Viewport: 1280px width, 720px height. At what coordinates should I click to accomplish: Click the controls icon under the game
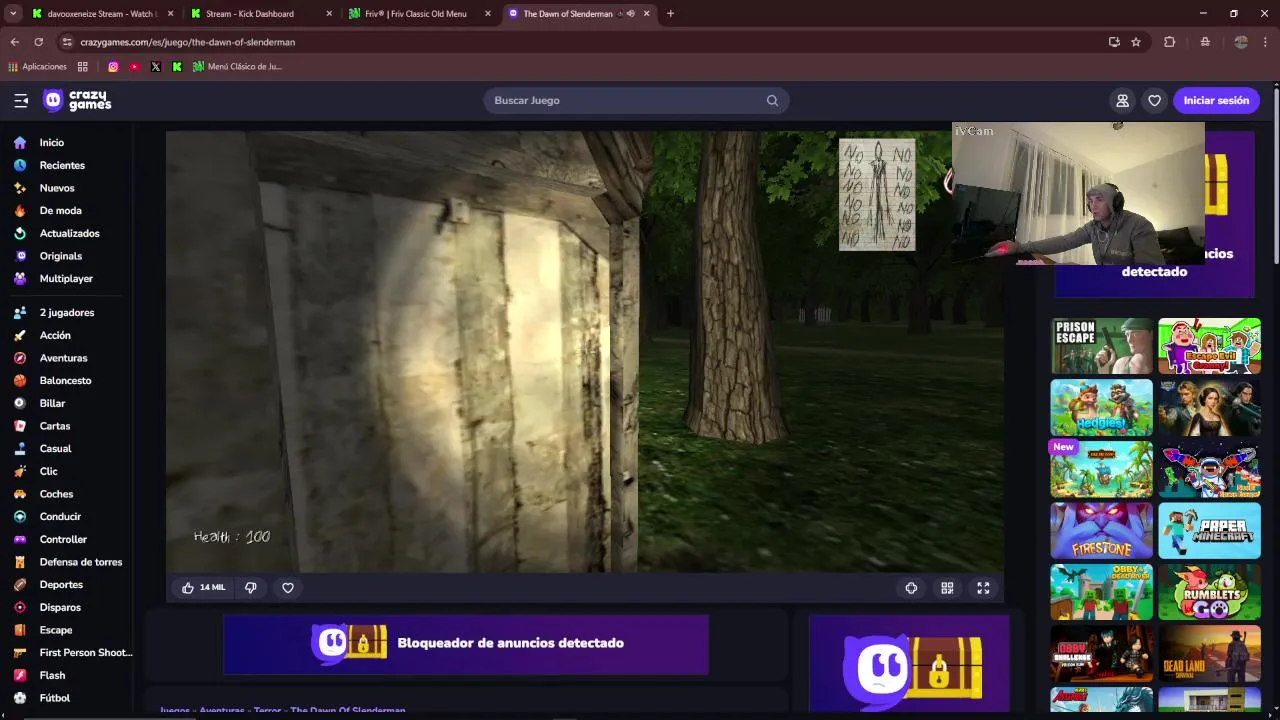point(911,588)
